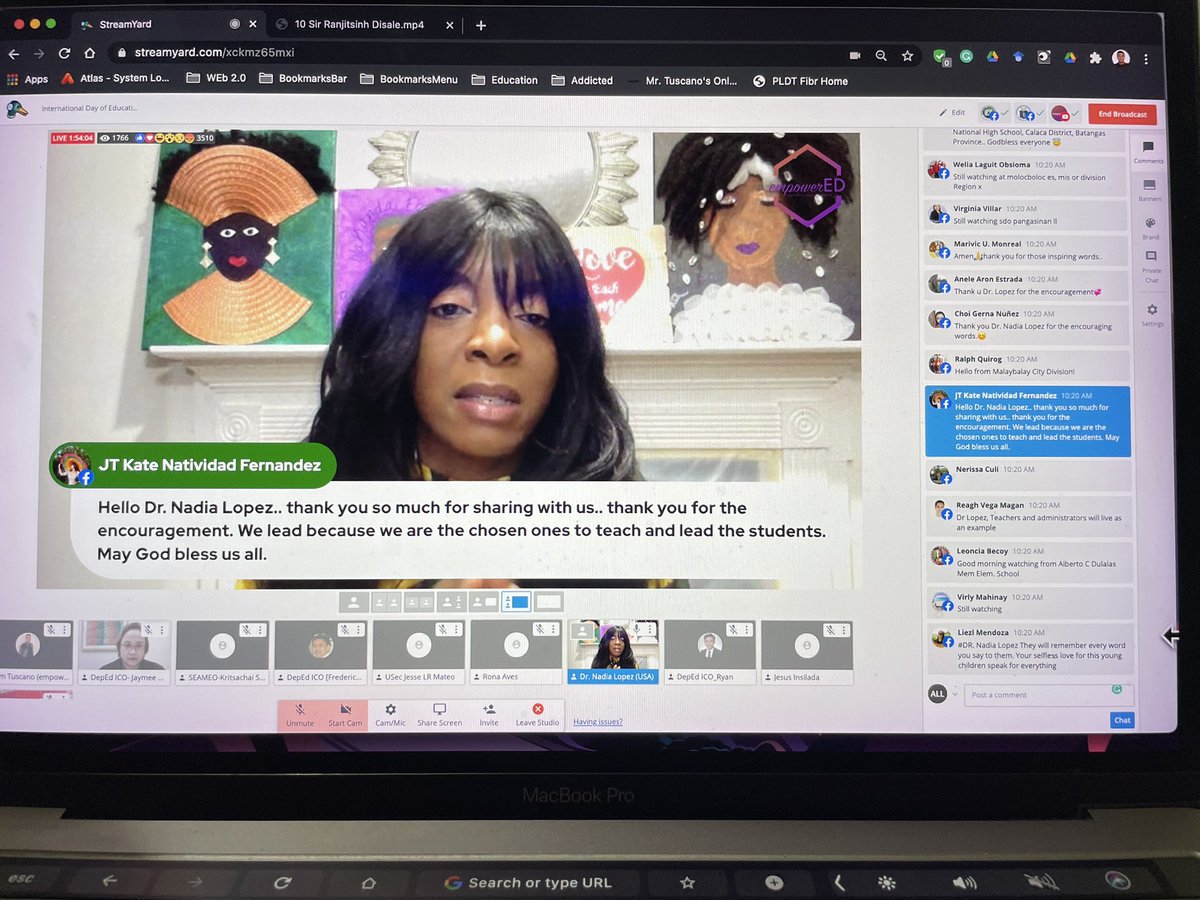Click the zoom magnifier in address bar

point(881,56)
